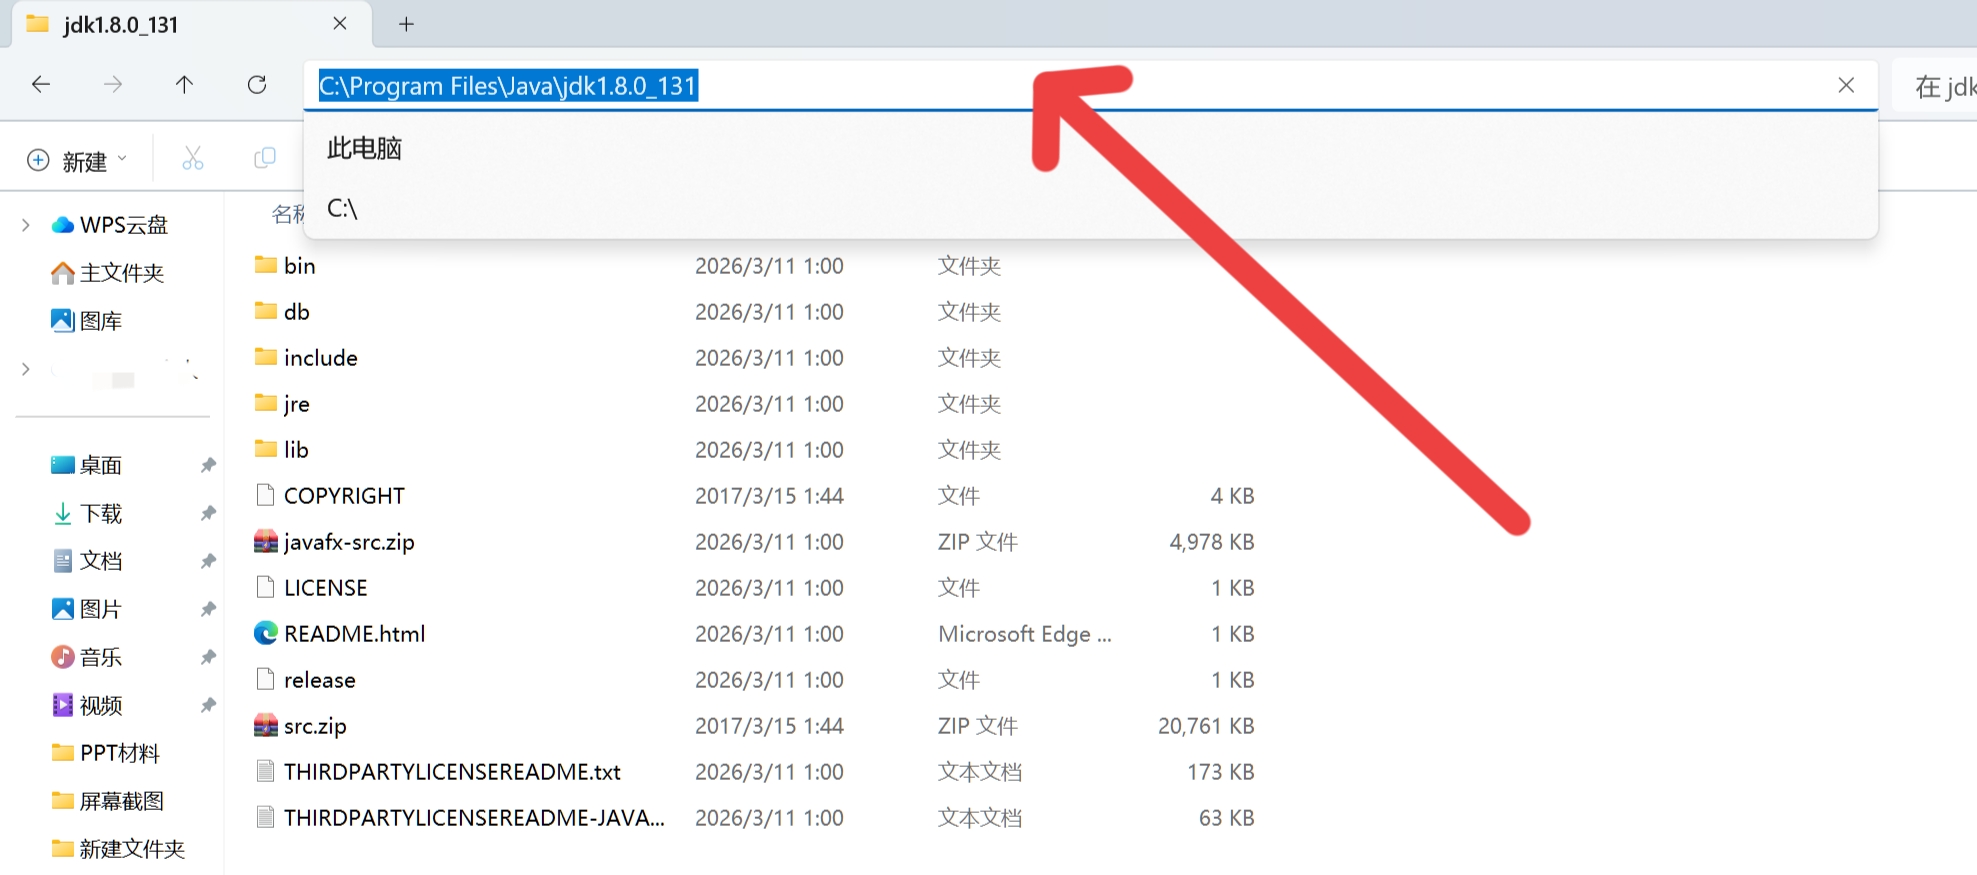Click the 4,978 KB size value

coord(1212,542)
